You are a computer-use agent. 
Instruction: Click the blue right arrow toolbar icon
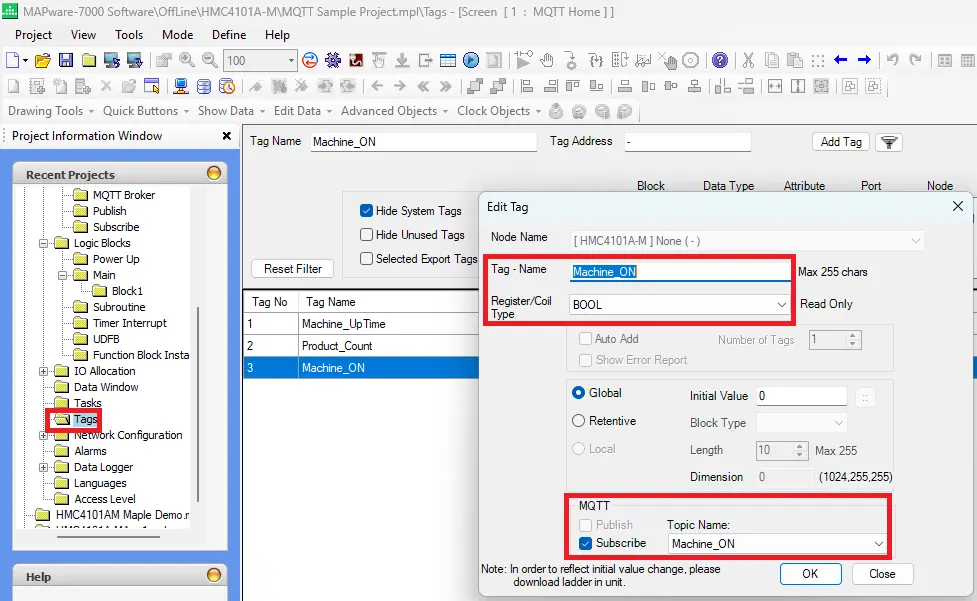click(864, 60)
